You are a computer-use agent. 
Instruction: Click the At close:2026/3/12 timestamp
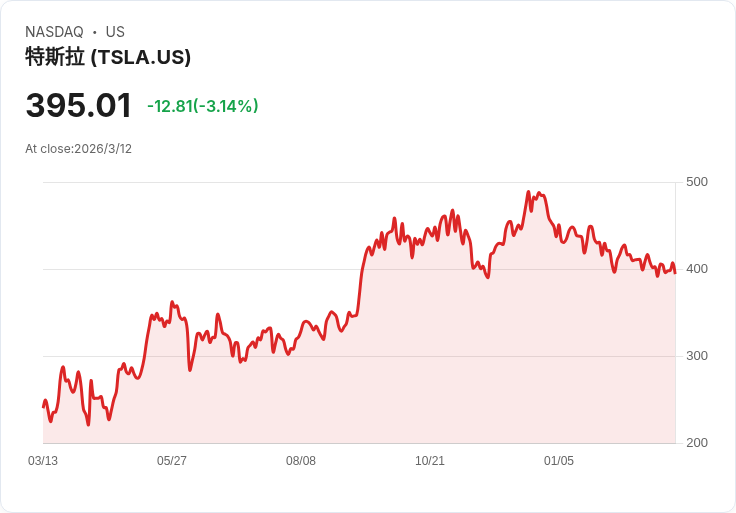[78, 149]
